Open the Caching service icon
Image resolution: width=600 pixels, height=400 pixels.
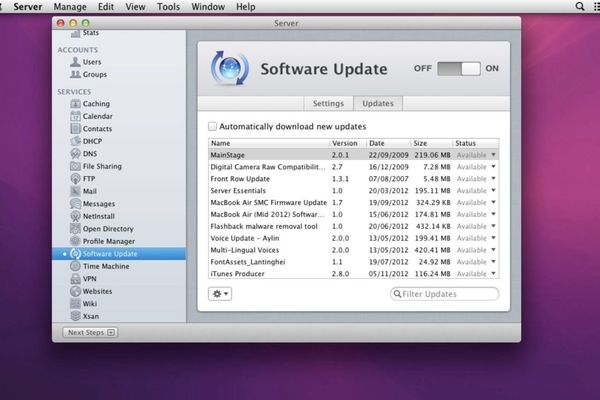coord(75,104)
